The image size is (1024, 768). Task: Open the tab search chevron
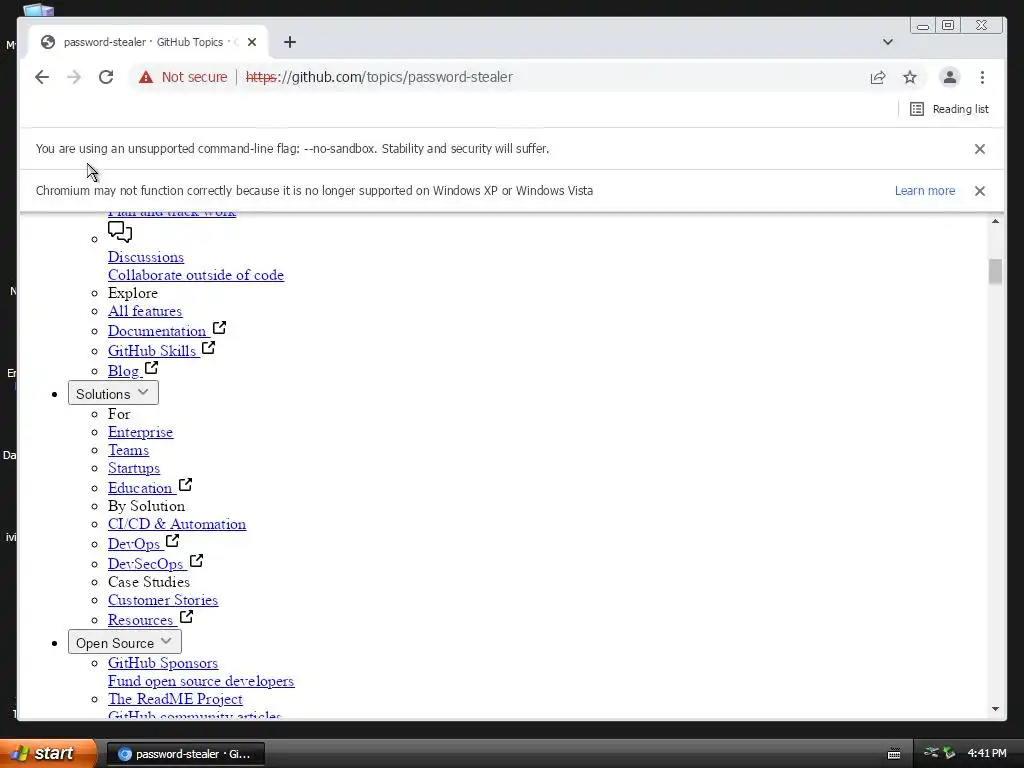tap(888, 42)
